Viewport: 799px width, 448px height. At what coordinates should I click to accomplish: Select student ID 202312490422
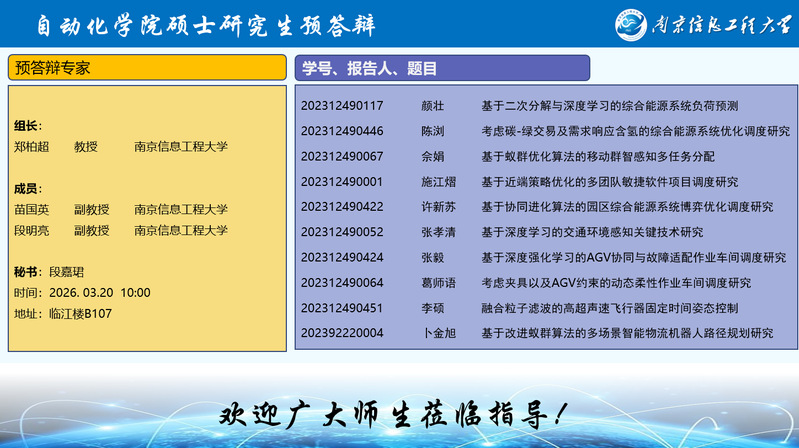click(342, 207)
